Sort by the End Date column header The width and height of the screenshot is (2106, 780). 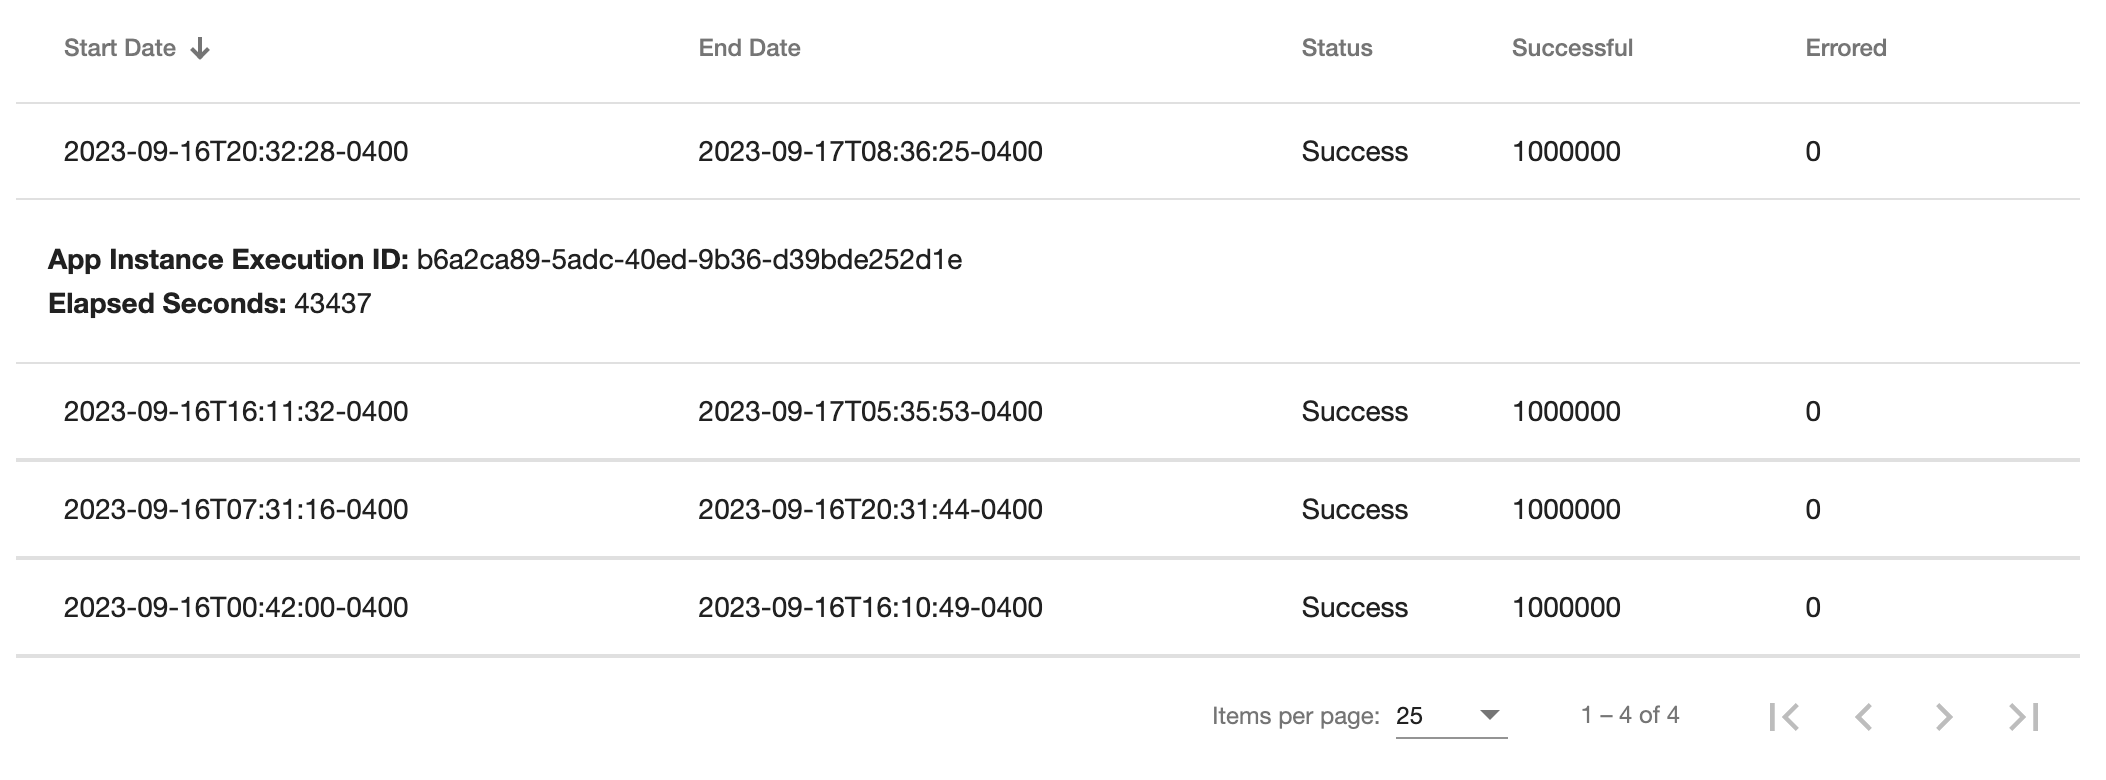pos(749,48)
